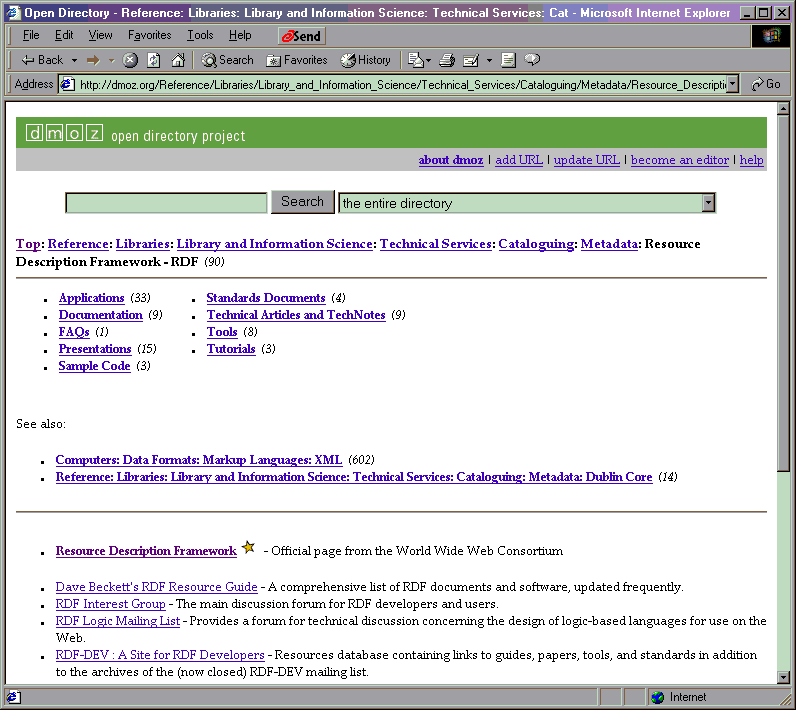796x710 pixels.
Task: Click the 'become an editor' link
Action: point(679,160)
